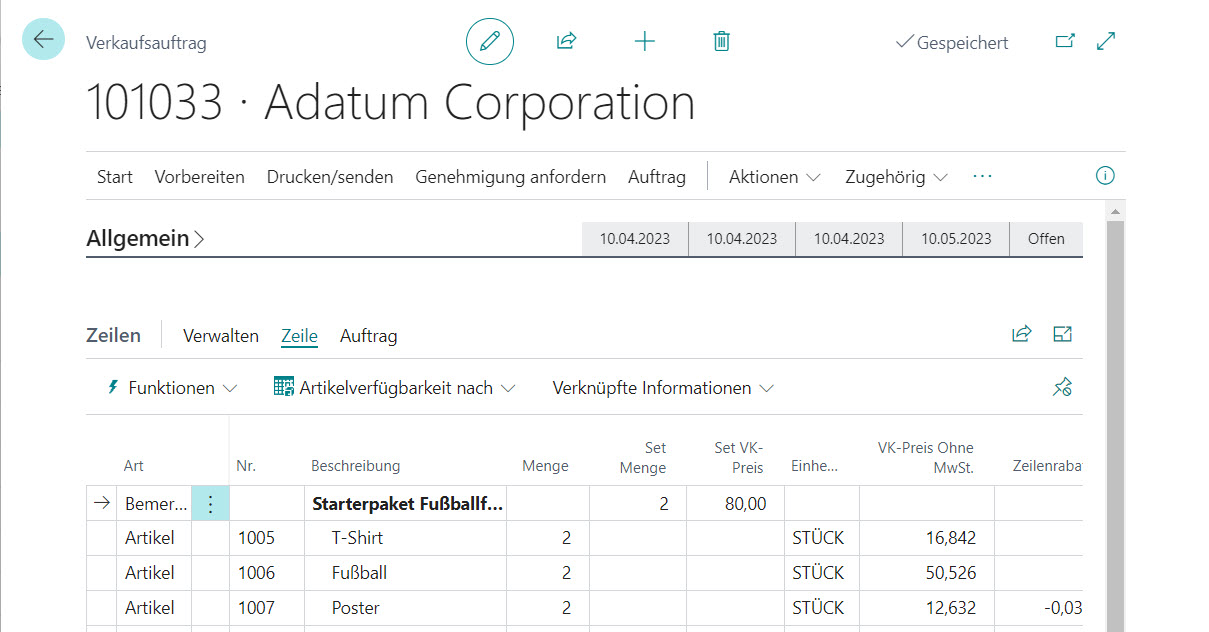Click price 16,842 in T-Shirt row
Screen dimensions: 1209x632
tap(927, 538)
